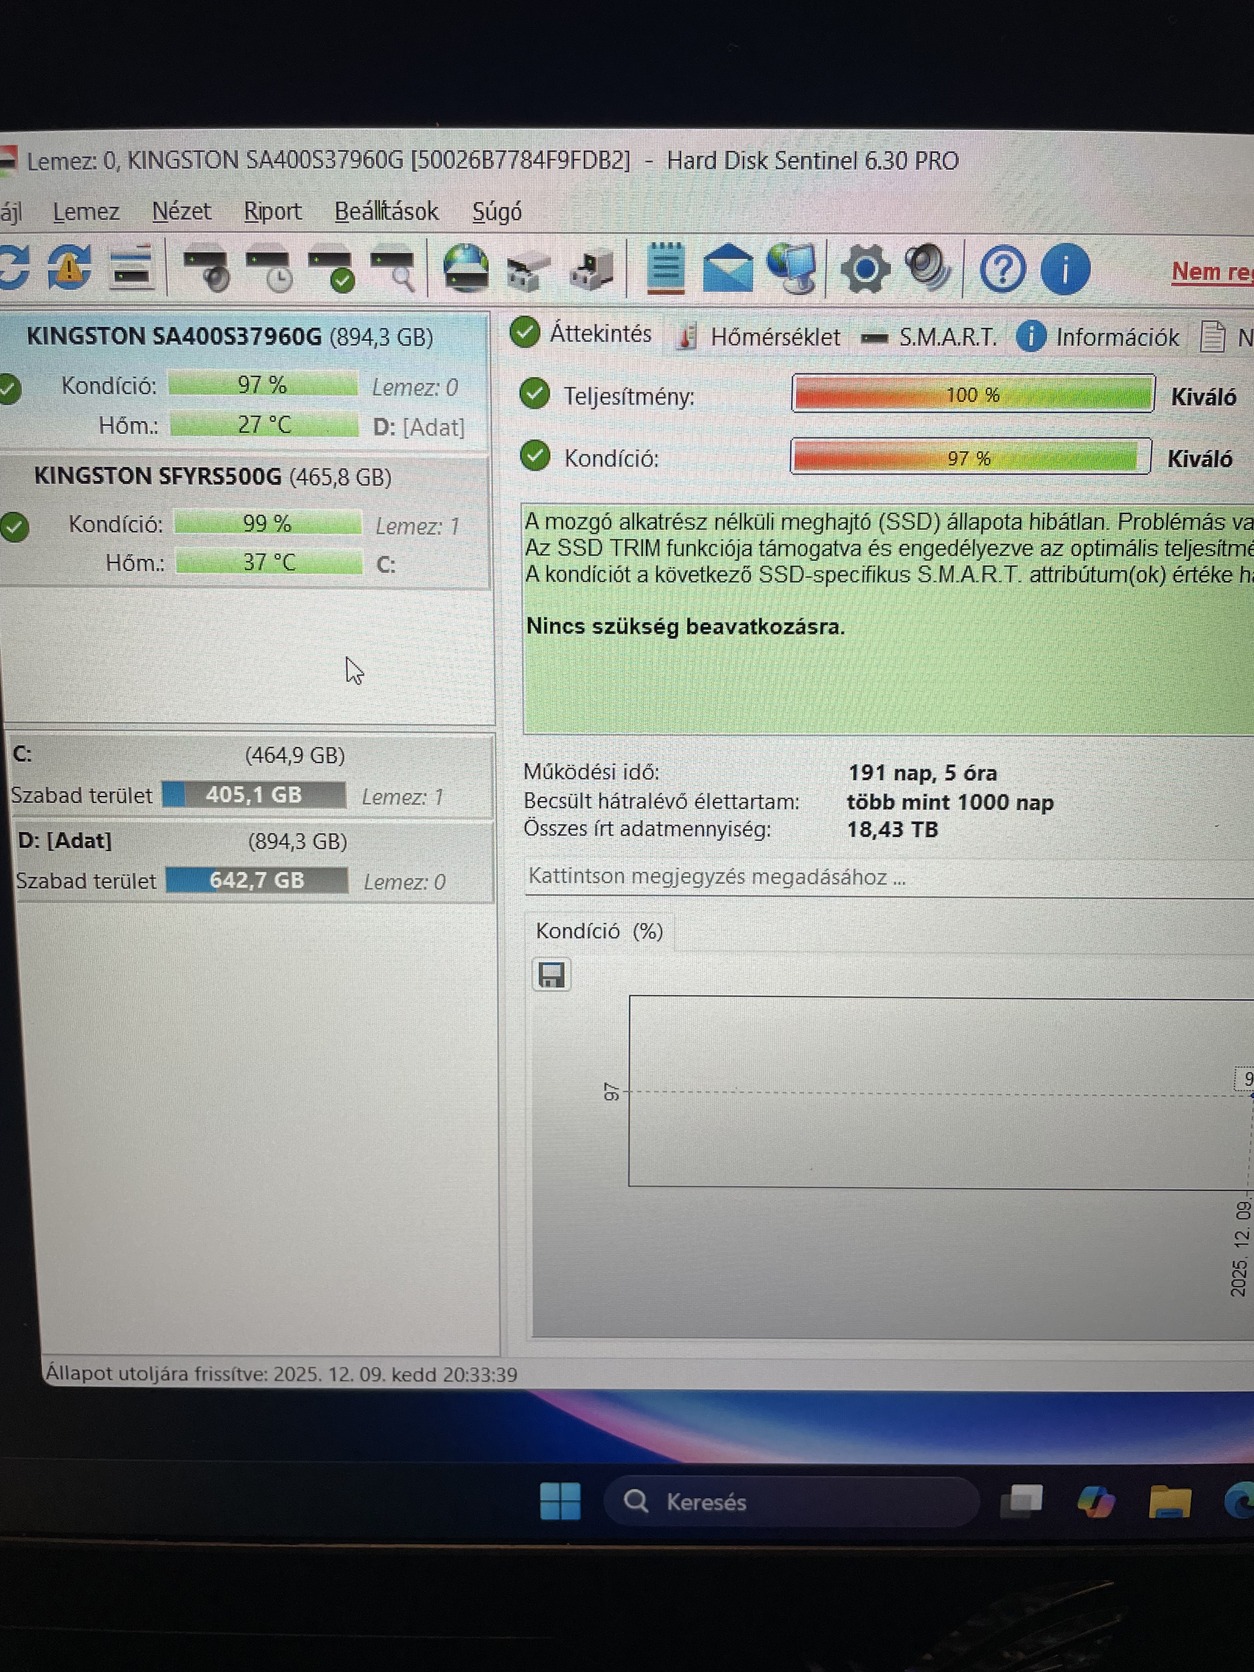Screen dimensions: 1254x1672
Task: Click the envelope send e-mail report icon
Action: coord(728,268)
